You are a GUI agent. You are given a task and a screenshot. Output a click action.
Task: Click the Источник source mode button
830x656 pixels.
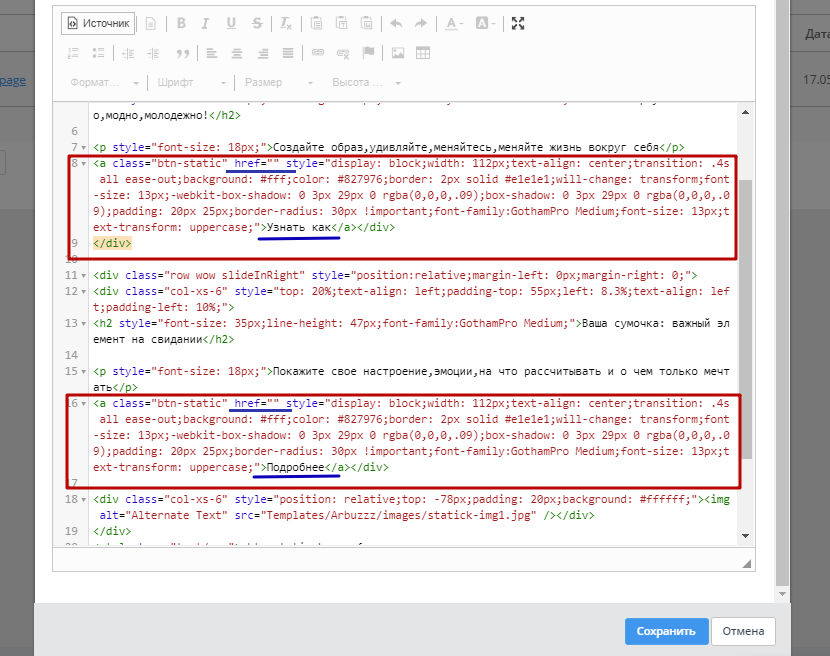[x=98, y=23]
